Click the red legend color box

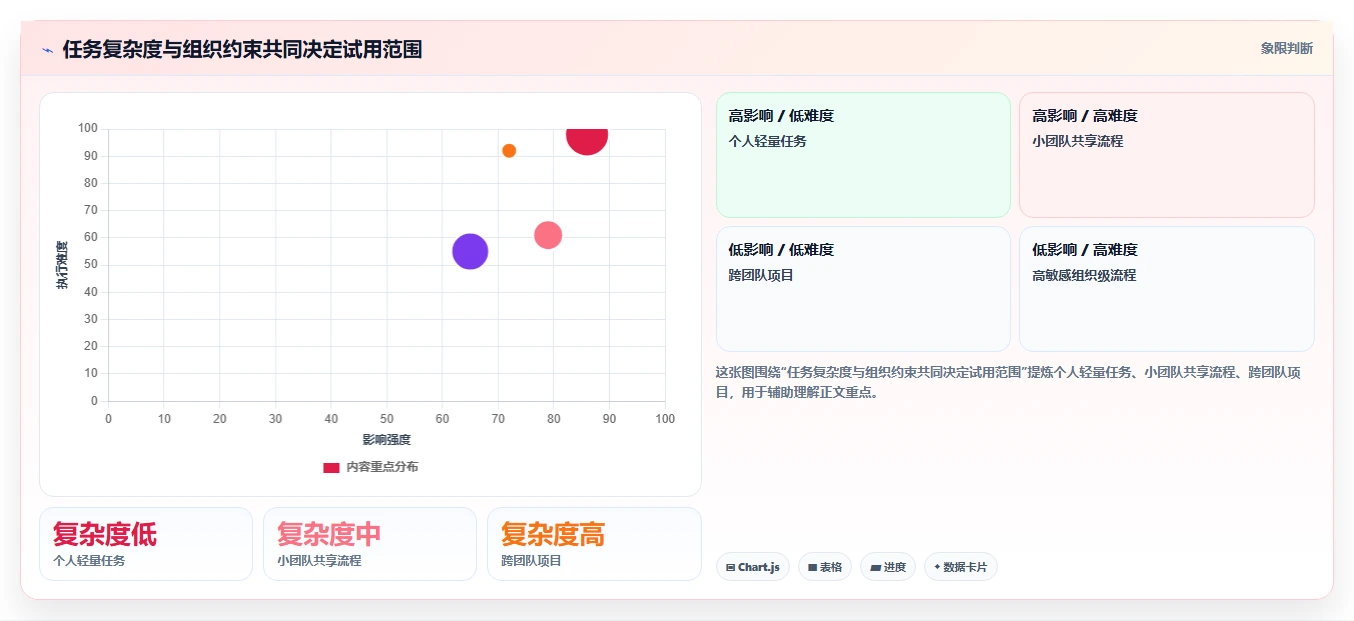(x=331, y=467)
